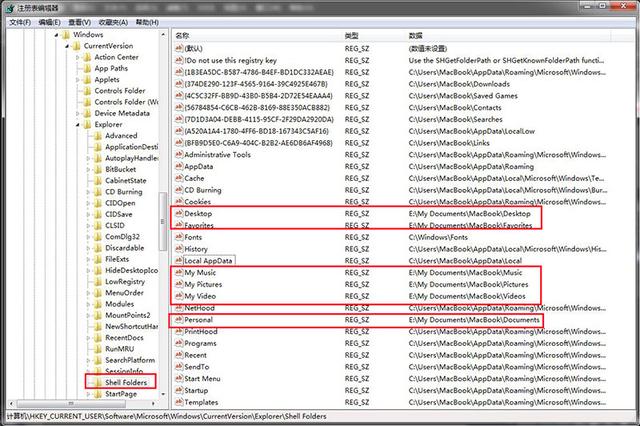Click the tree pane horizontal scrollbar right arrow
This screenshot has height=426, width=640.
tap(153, 404)
